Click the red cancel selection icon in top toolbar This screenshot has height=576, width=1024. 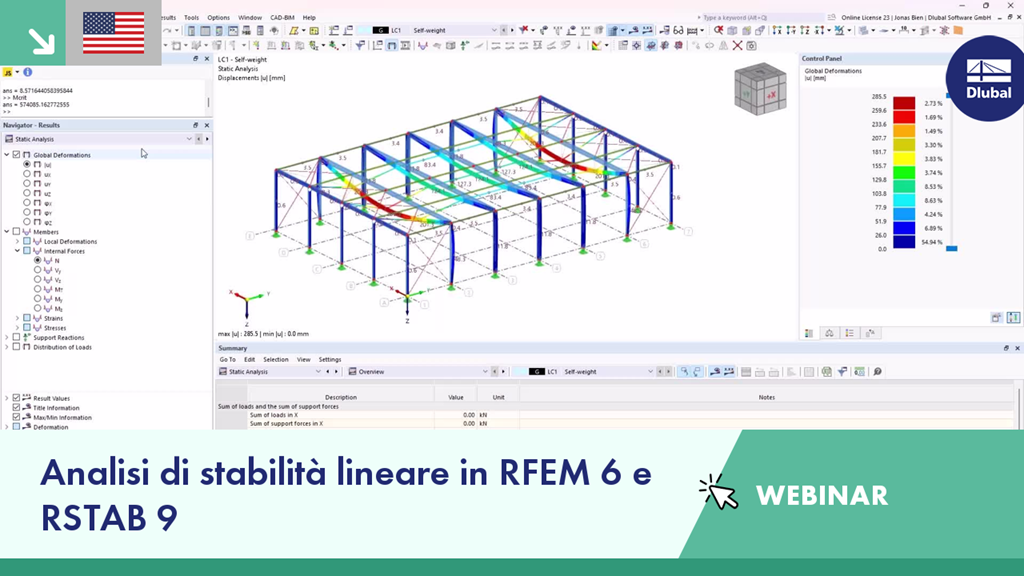coord(718,31)
